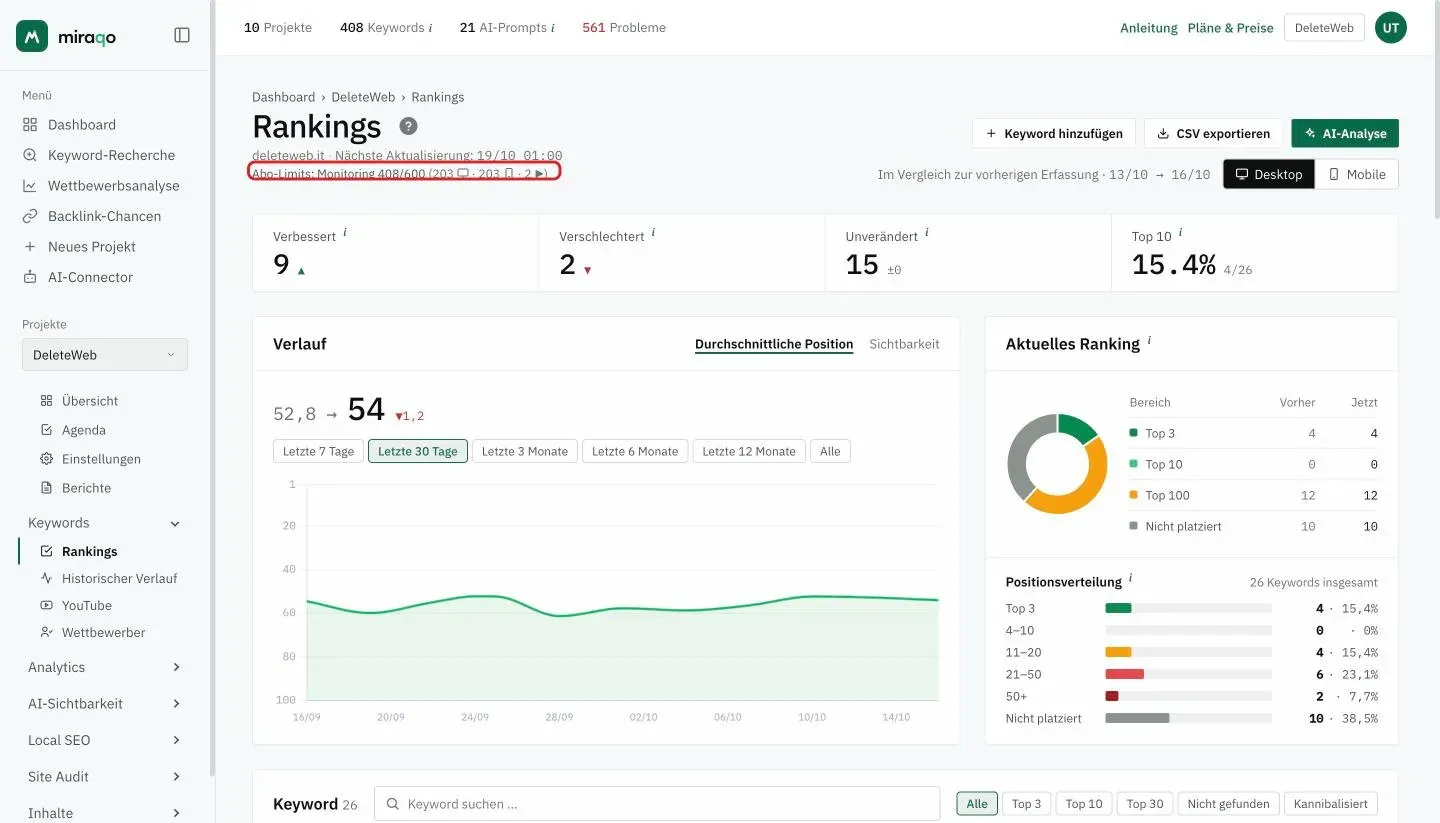1440x823 pixels.
Task: Click the Keyword hinzufügen button
Action: point(1054,133)
